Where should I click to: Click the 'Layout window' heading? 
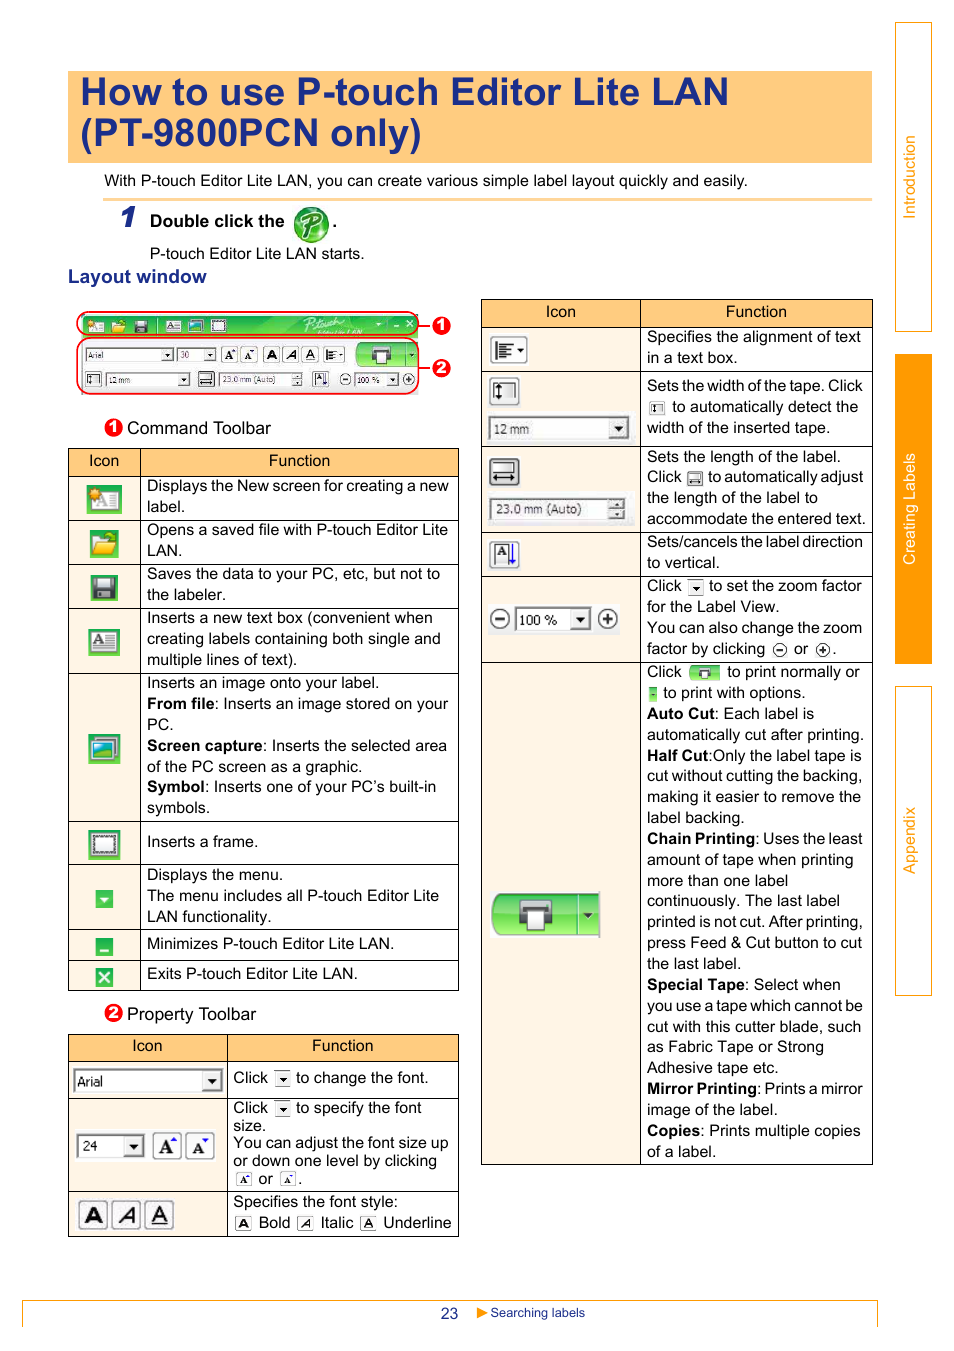137,277
